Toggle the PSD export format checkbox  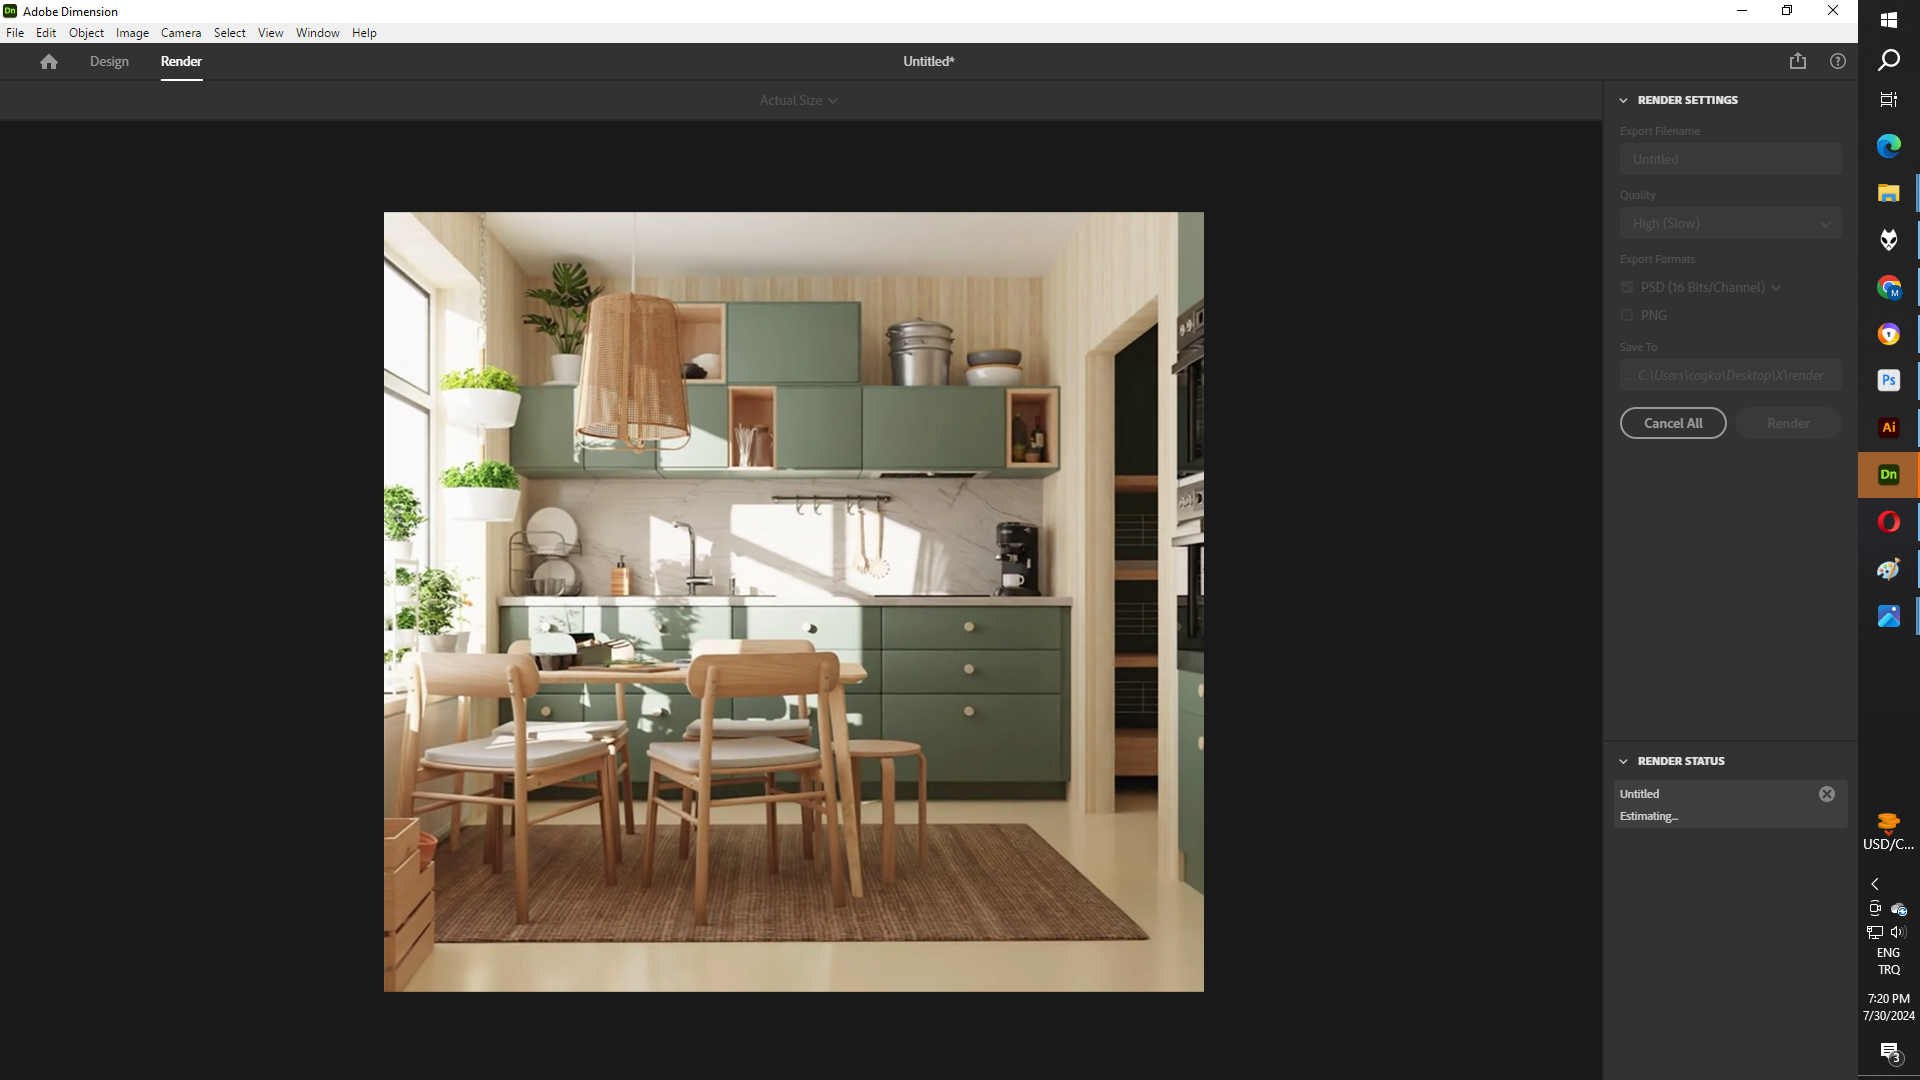[x=1627, y=288]
